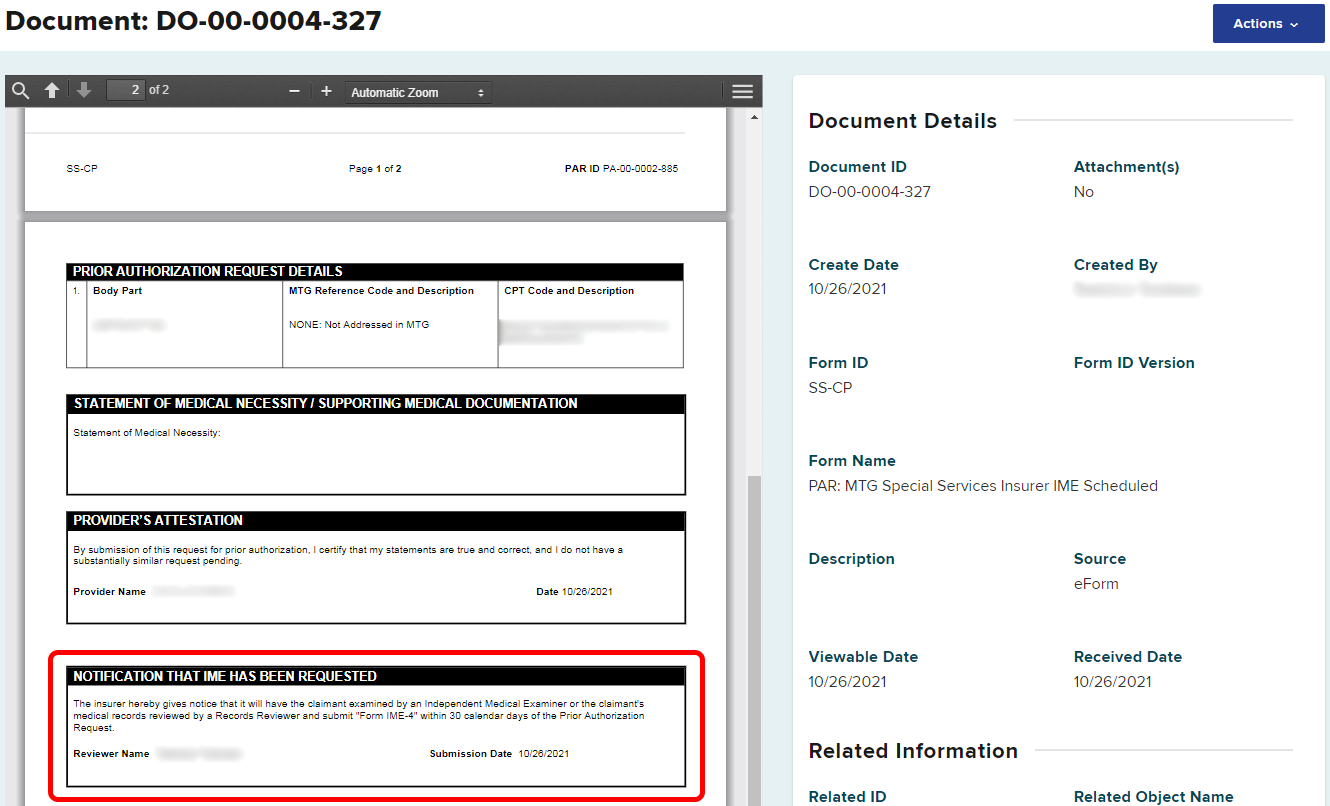Open the Automatic Zoom dropdown
This screenshot has width=1330, height=806.
tap(418, 93)
